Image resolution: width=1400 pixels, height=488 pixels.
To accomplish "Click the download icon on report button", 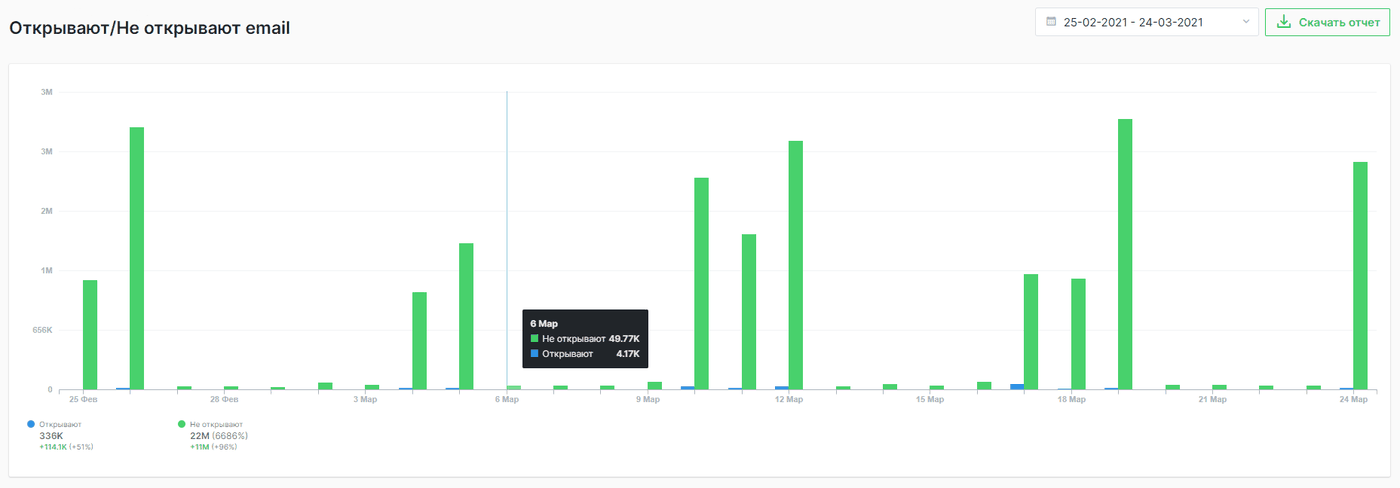I will coord(1284,21).
